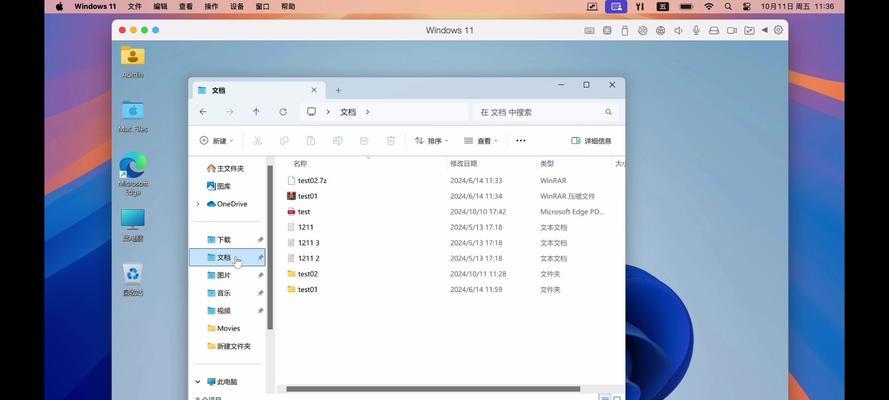This screenshot has width=889, height=400.
Task: Toggle the 详细信息 details pane
Action: (x=591, y=141)
